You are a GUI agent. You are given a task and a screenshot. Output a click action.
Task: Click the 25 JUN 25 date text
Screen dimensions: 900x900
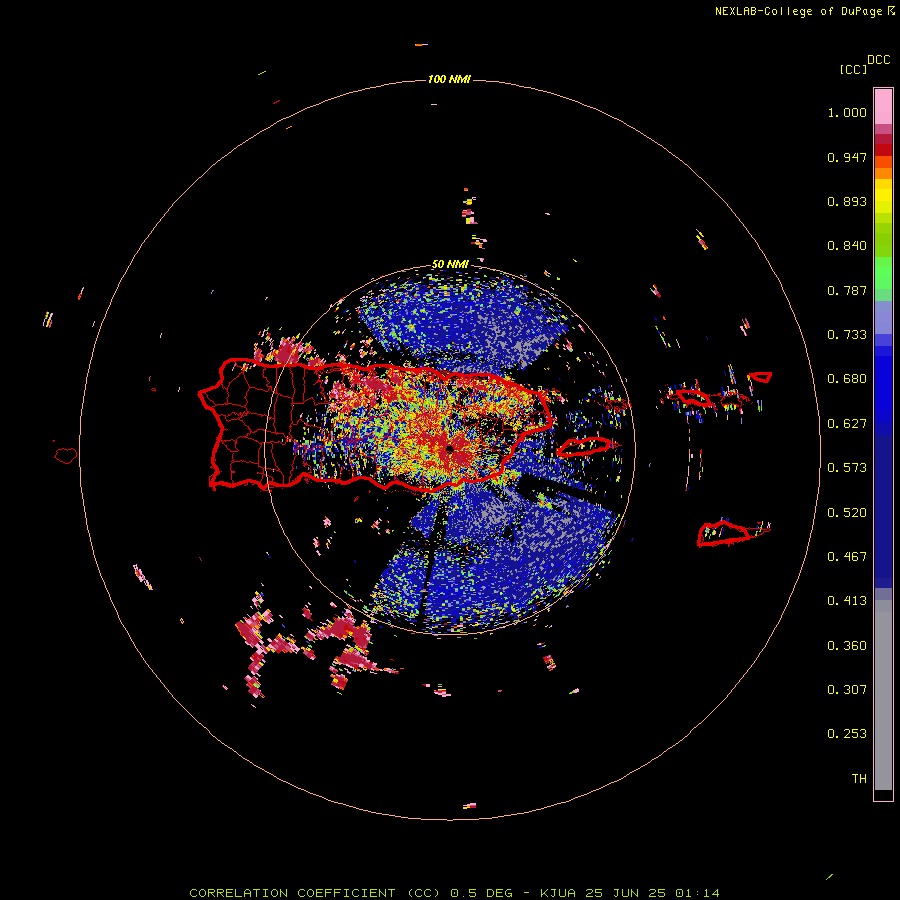(626, 893)
